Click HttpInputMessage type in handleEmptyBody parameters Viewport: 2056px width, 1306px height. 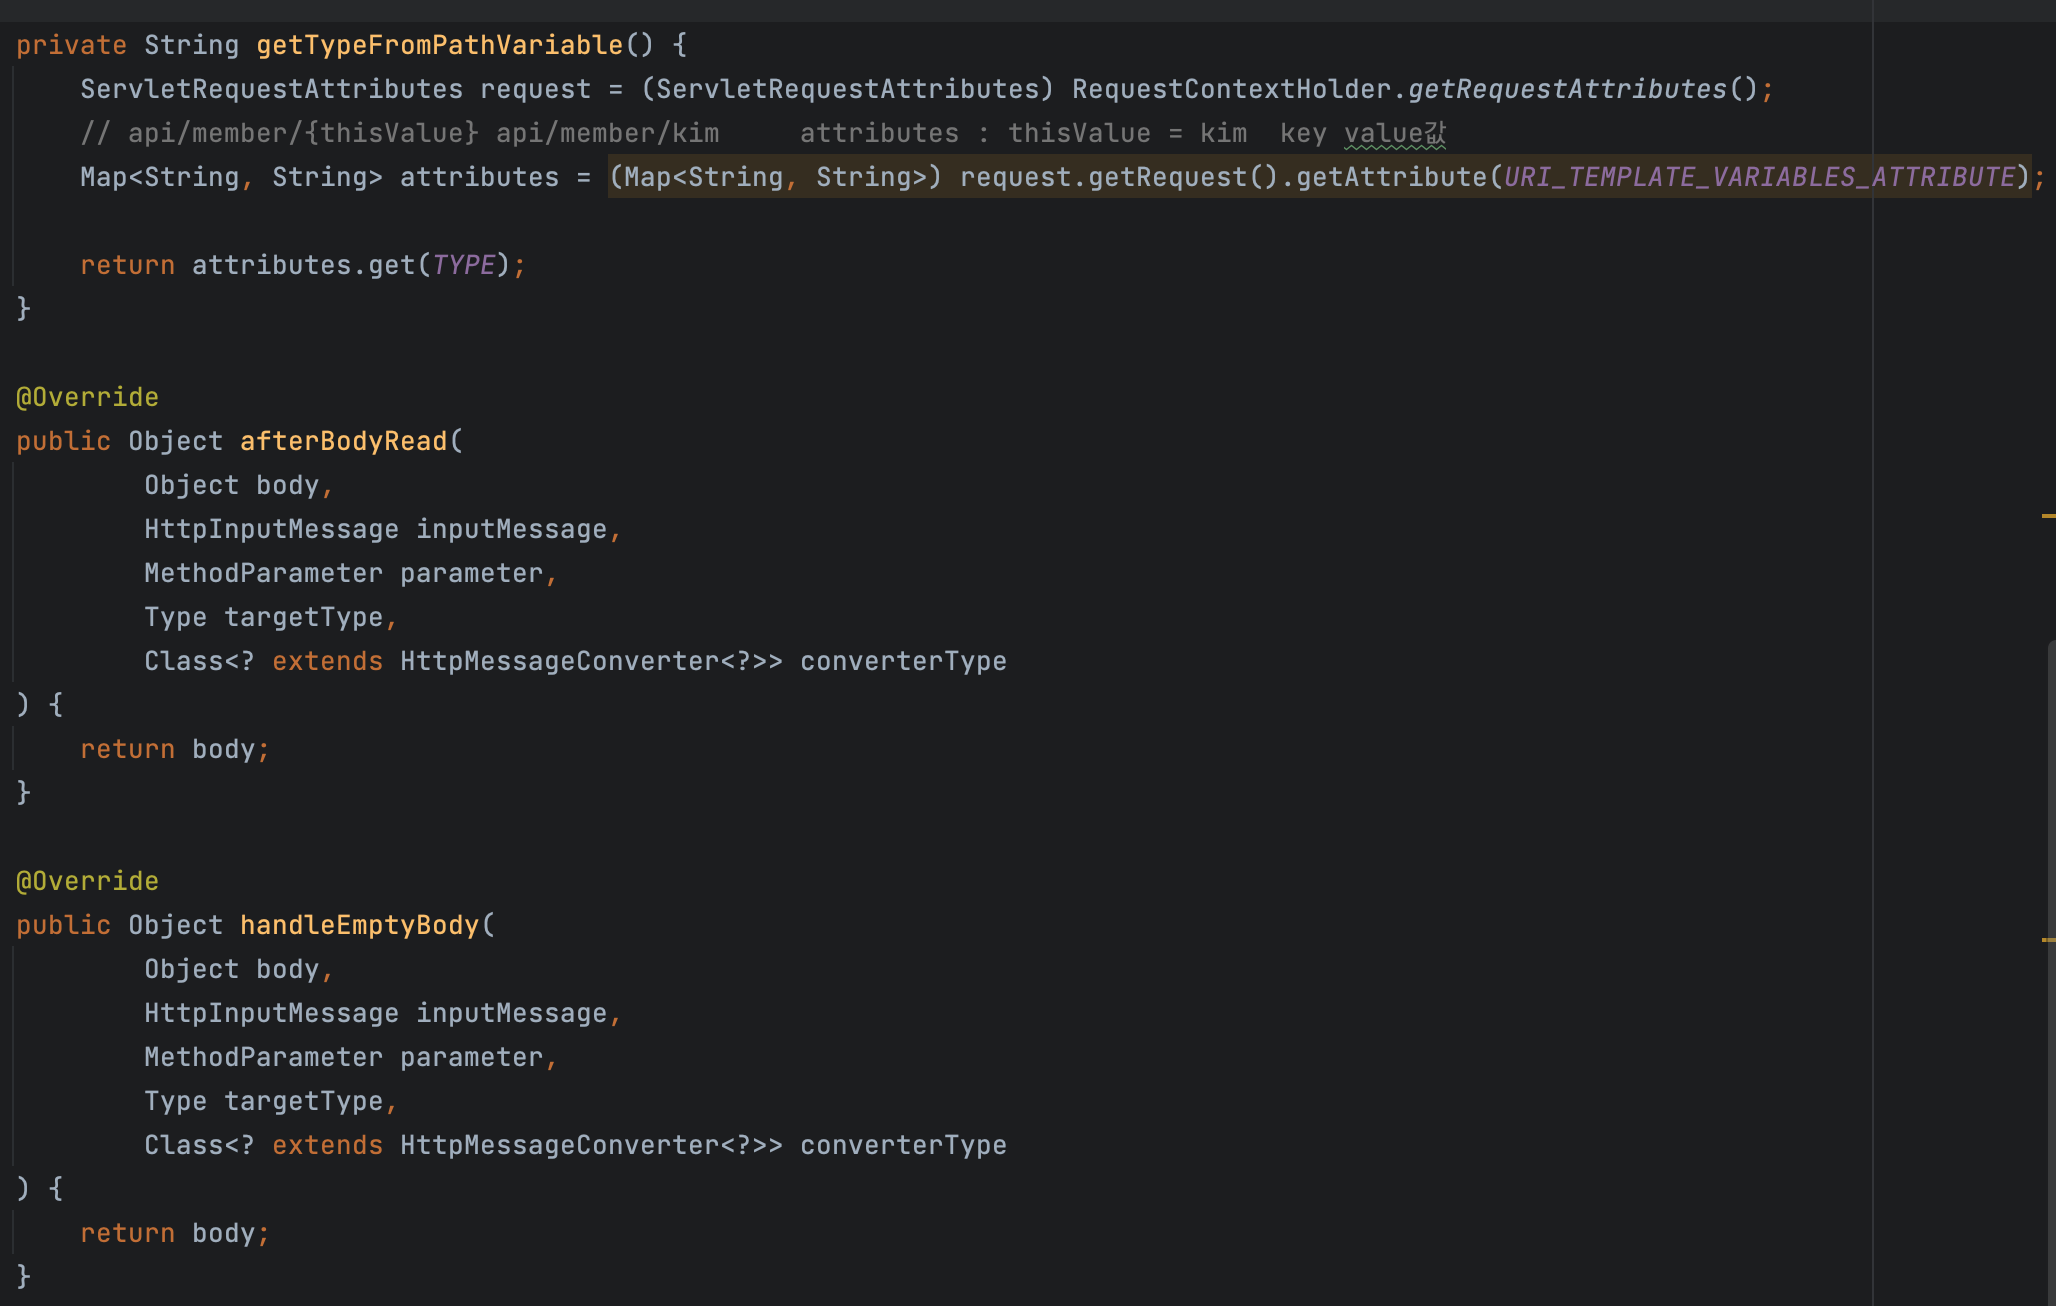click(x=271, y=1013)
